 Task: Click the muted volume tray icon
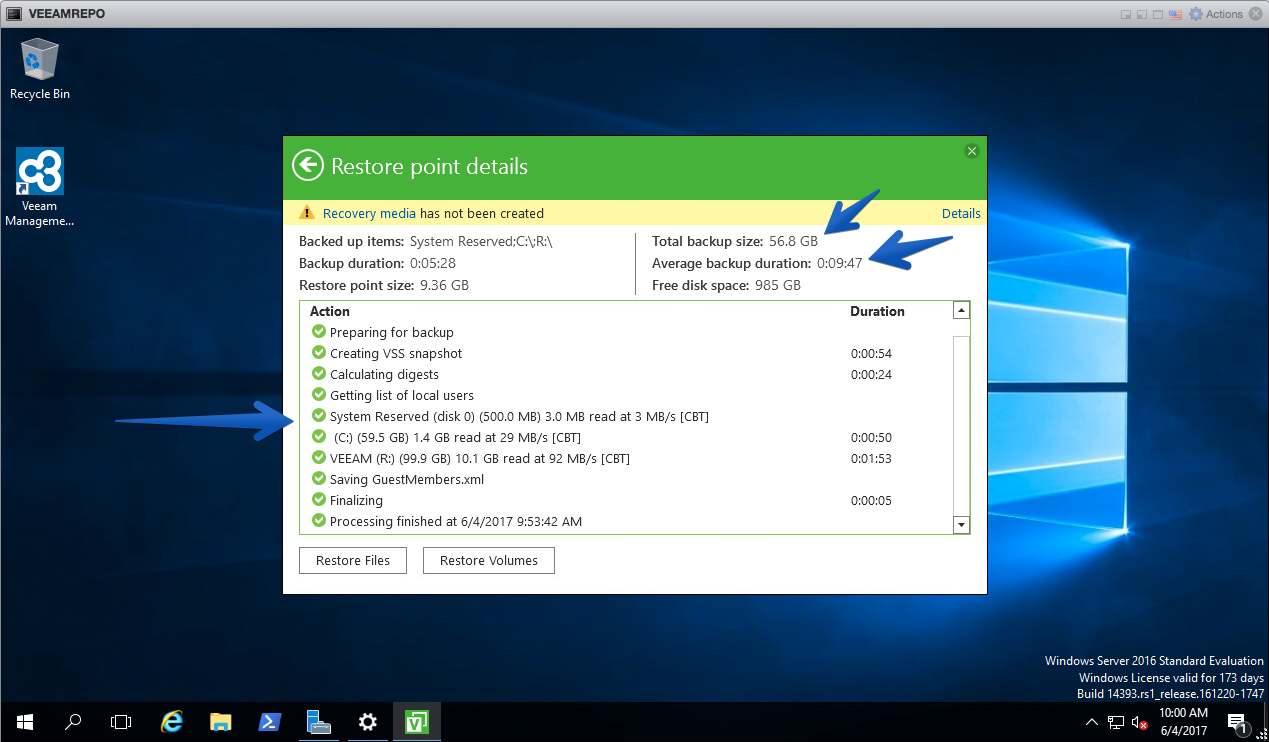tap(1139, 722)
